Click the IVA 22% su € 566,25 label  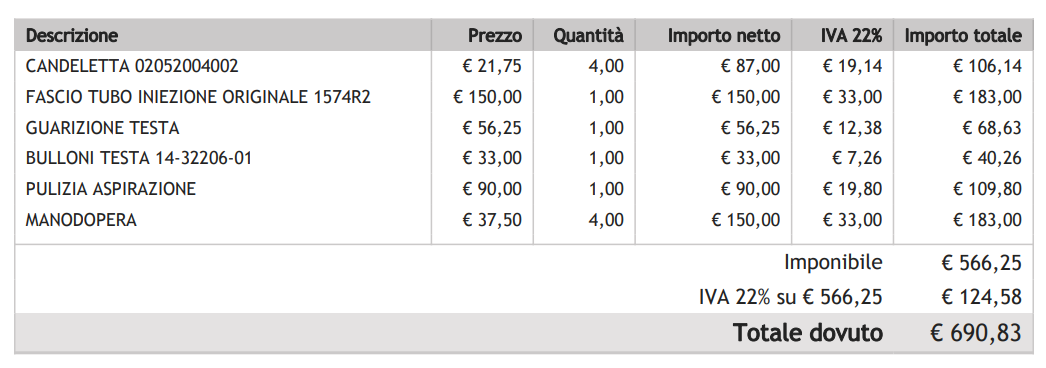click(791, 296)
